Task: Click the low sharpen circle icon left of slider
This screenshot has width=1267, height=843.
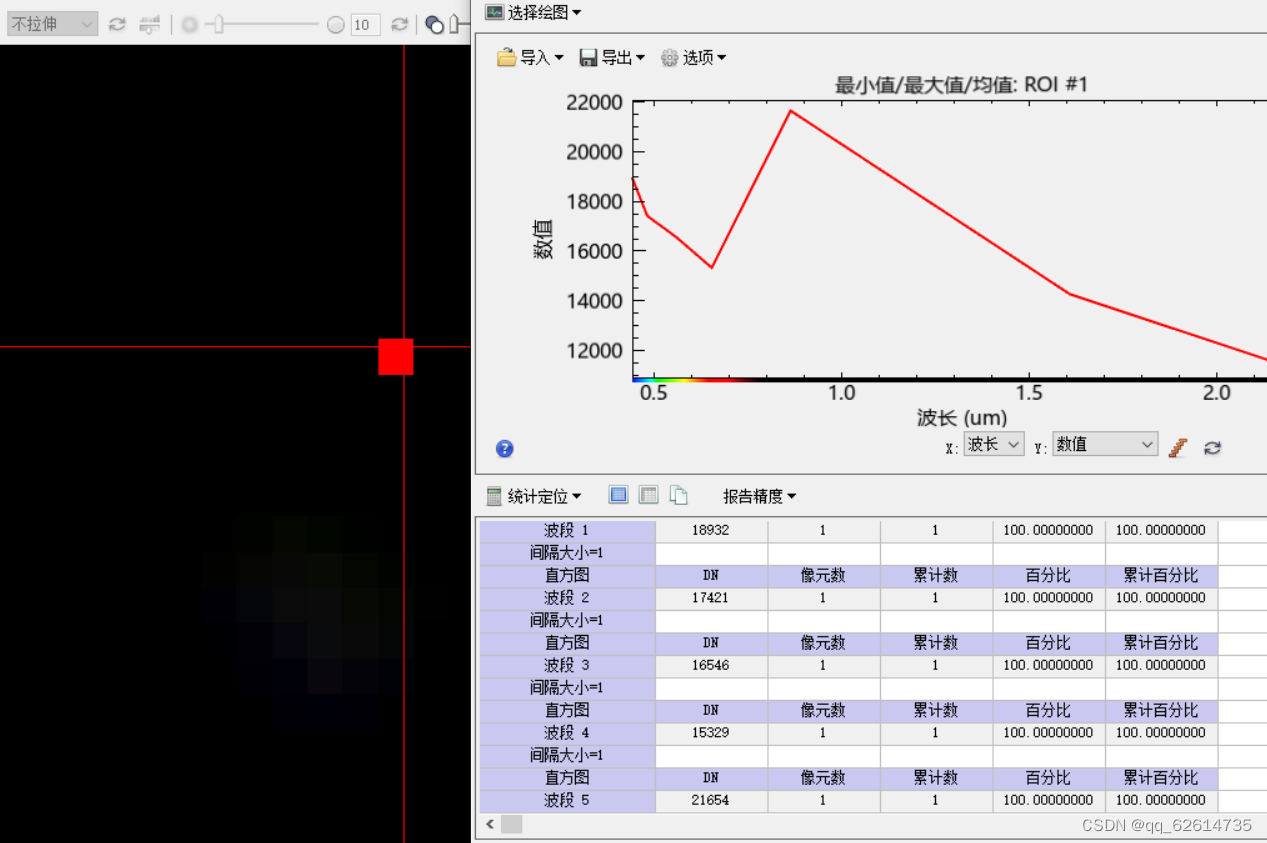Action: (189, 24)
